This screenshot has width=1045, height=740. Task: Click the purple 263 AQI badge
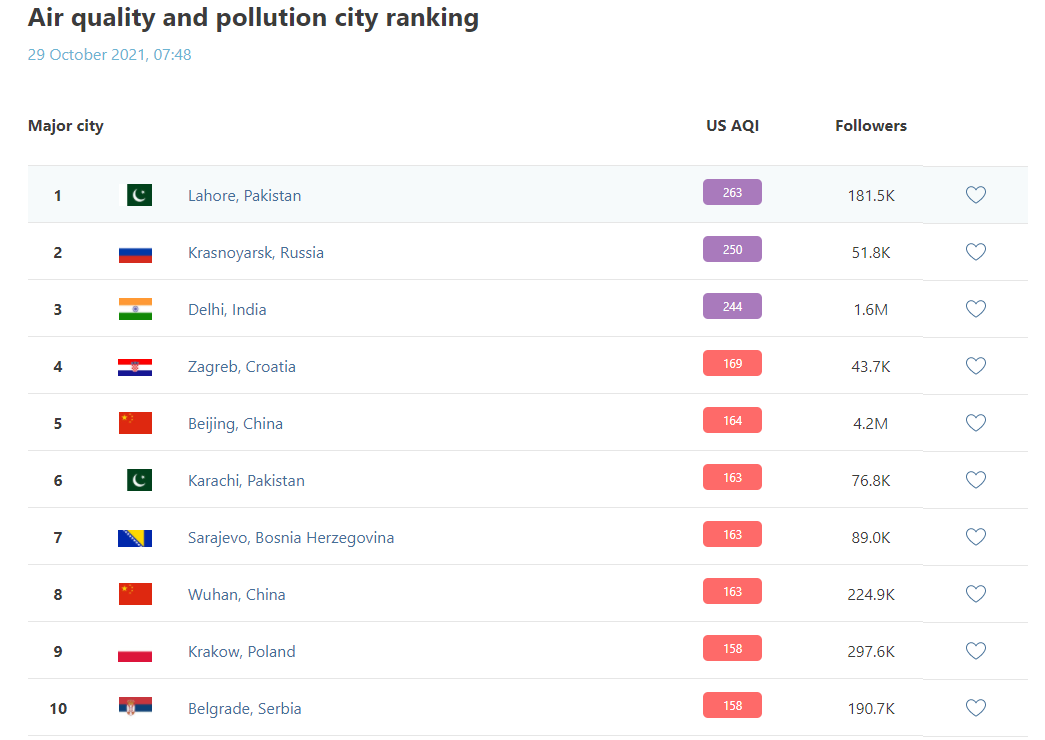click(732, 192)
